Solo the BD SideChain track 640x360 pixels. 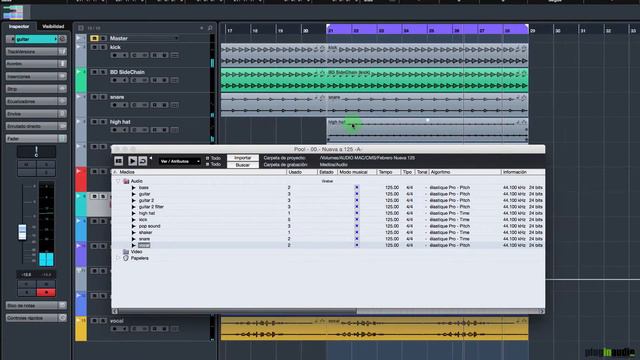103,72
